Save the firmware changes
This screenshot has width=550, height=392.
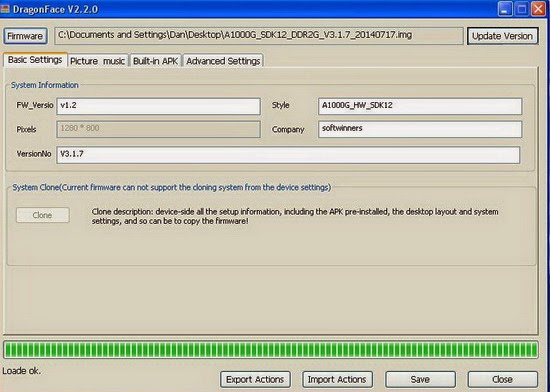tap(420, 379)
